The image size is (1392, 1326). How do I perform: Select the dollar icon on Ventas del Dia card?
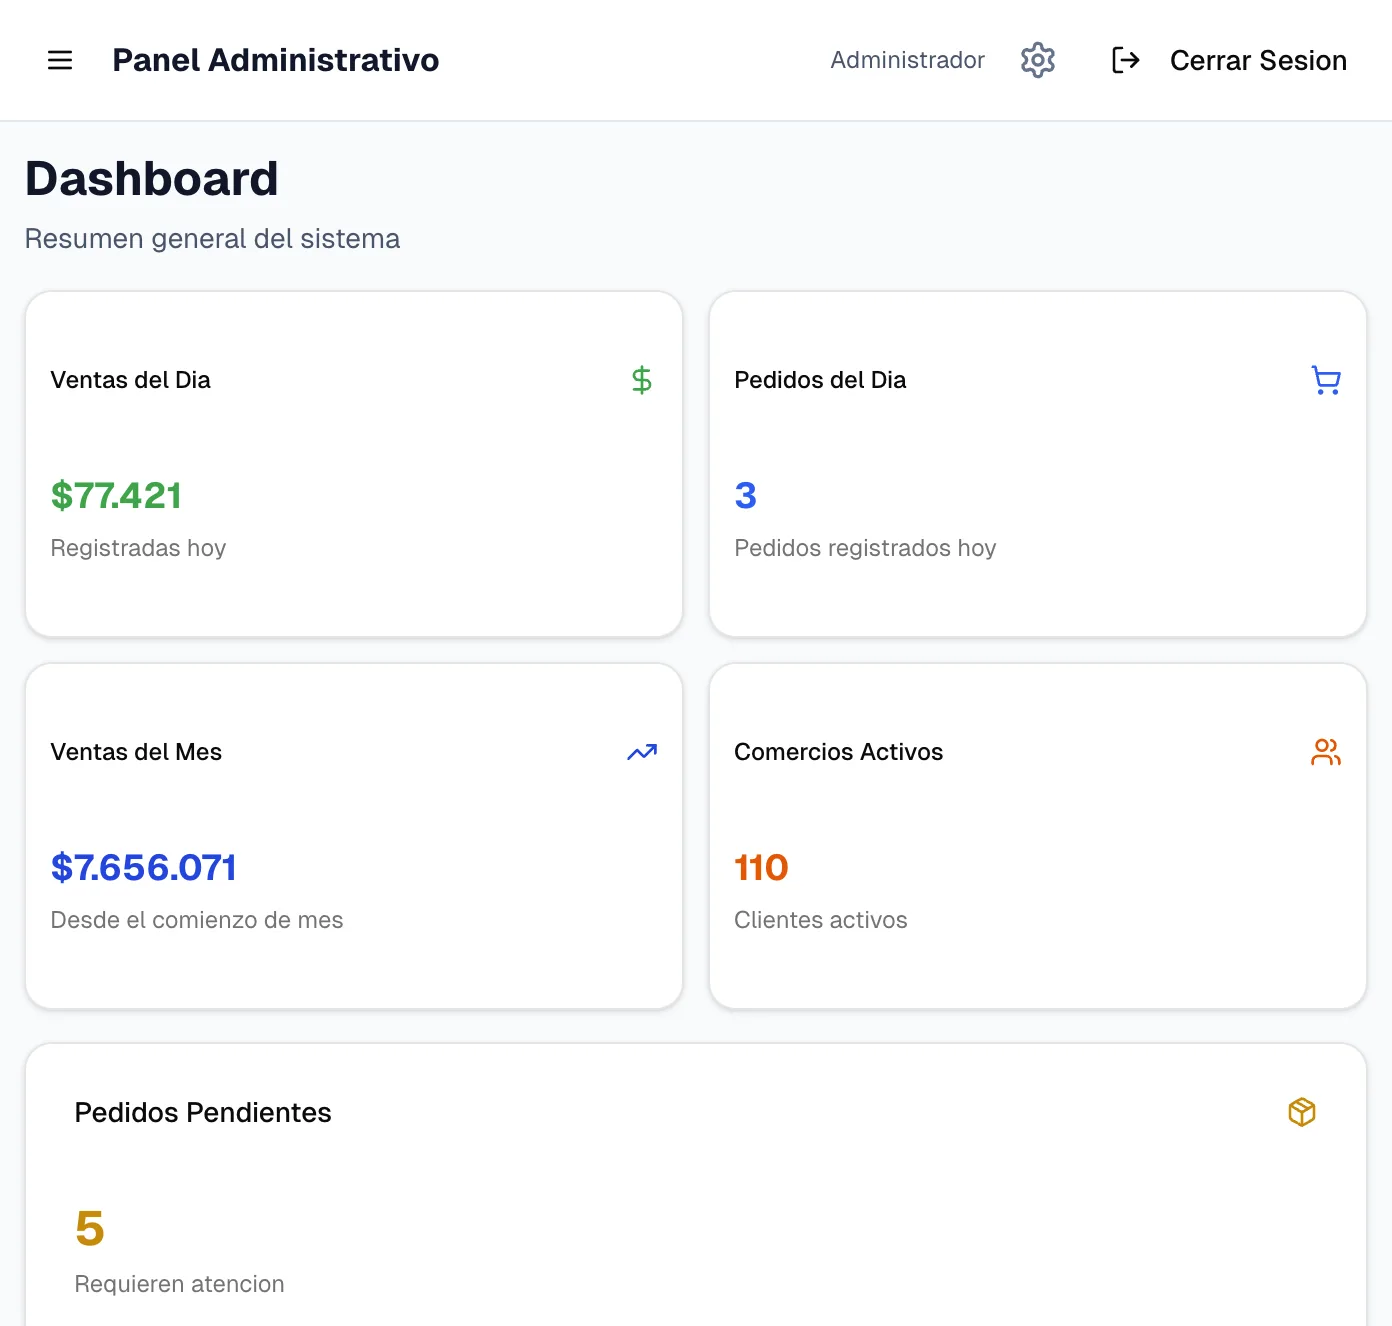pyautogui.click(x=641, y=379)
